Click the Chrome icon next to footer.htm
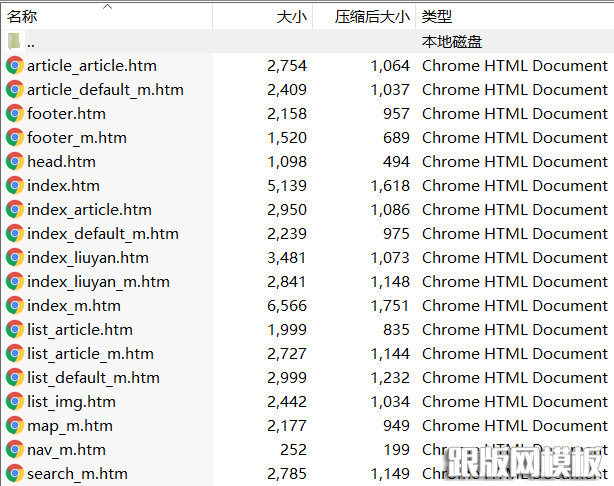The height and width of the screenshot is (486, 614). pos(14,114)
